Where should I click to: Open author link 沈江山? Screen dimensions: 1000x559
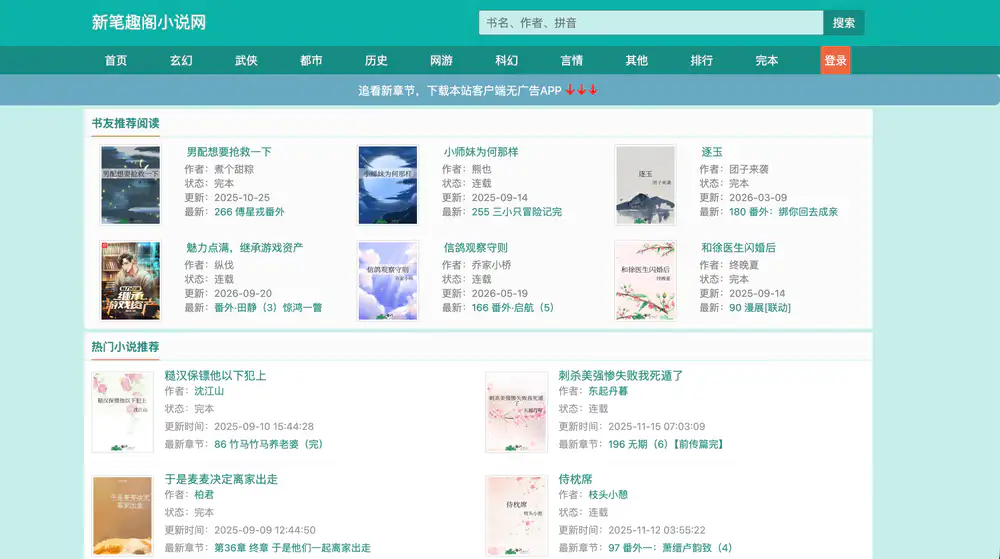click(x=209, y=391)
